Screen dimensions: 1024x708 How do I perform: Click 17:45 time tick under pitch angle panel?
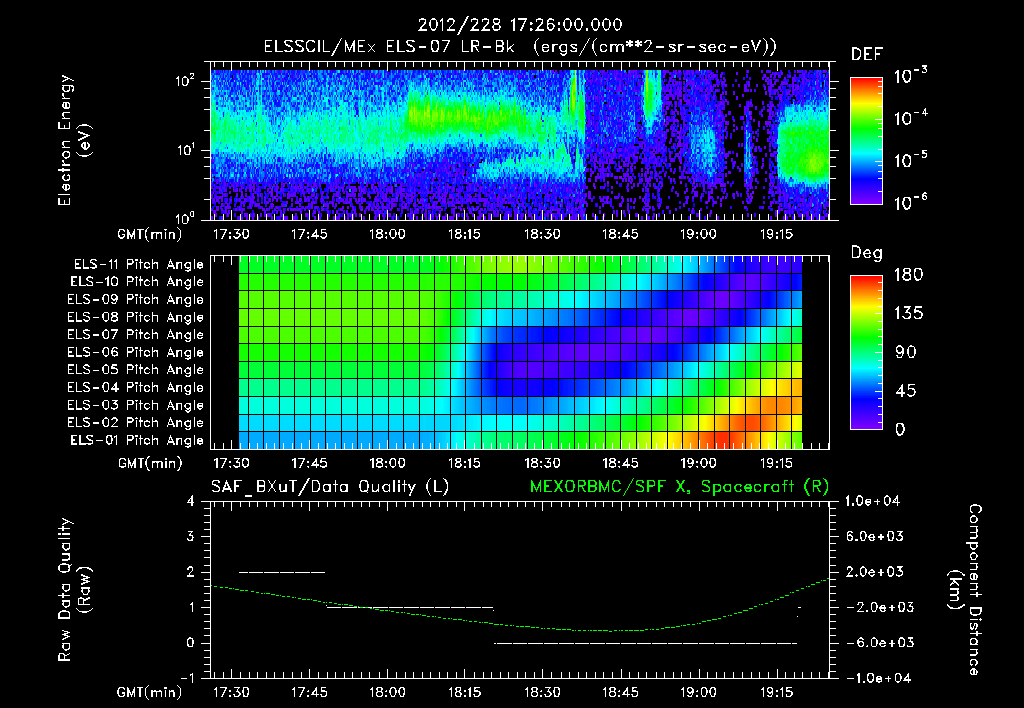click(x=309, y=463)
